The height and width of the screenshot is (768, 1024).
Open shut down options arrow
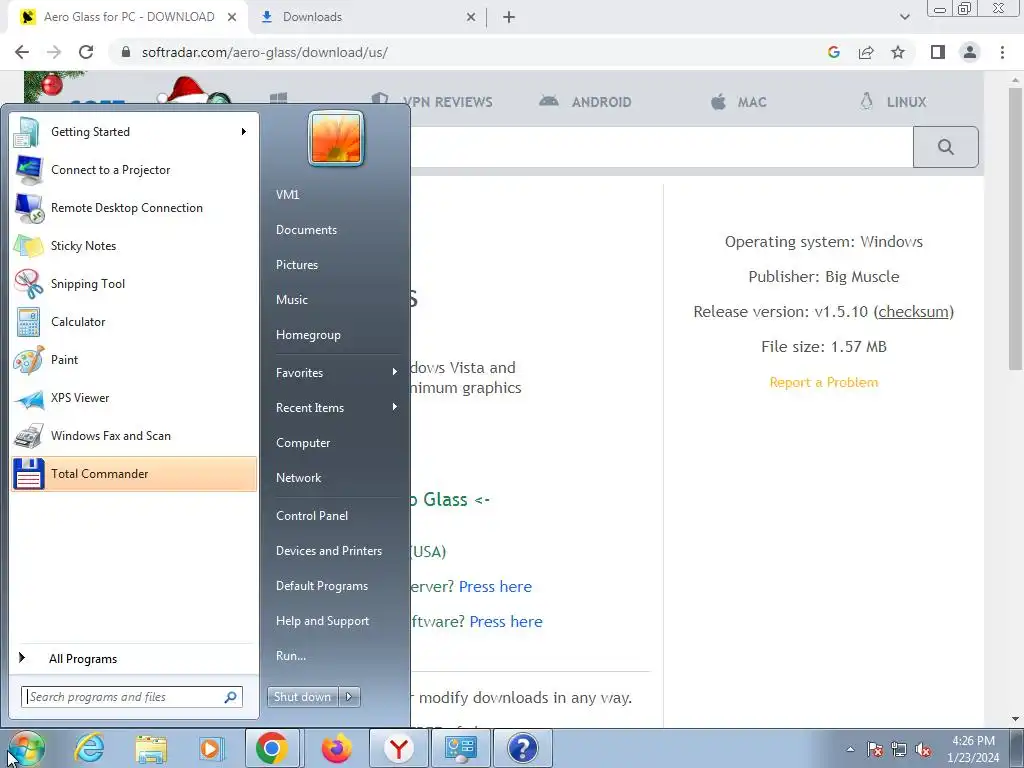(x=349, y=697)
